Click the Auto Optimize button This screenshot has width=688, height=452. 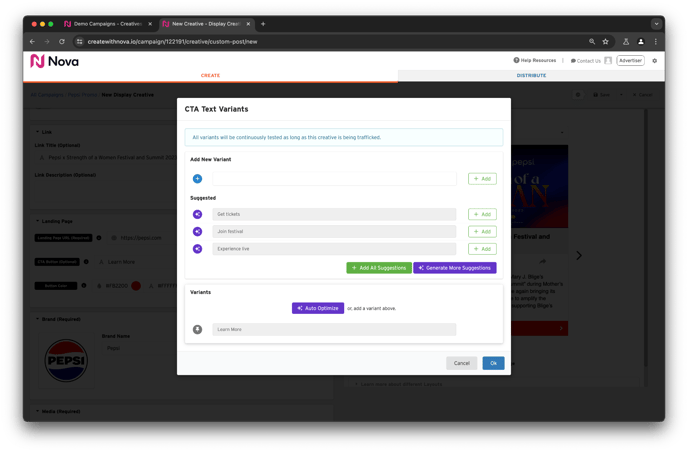pos(318,308)
